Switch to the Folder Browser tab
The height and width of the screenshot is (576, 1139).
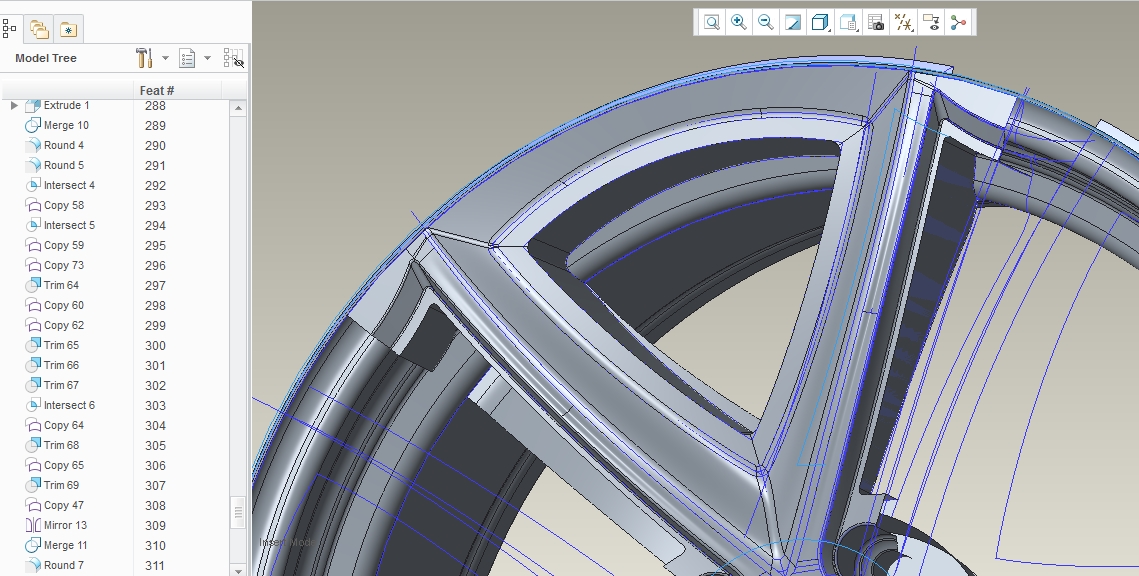38,29
